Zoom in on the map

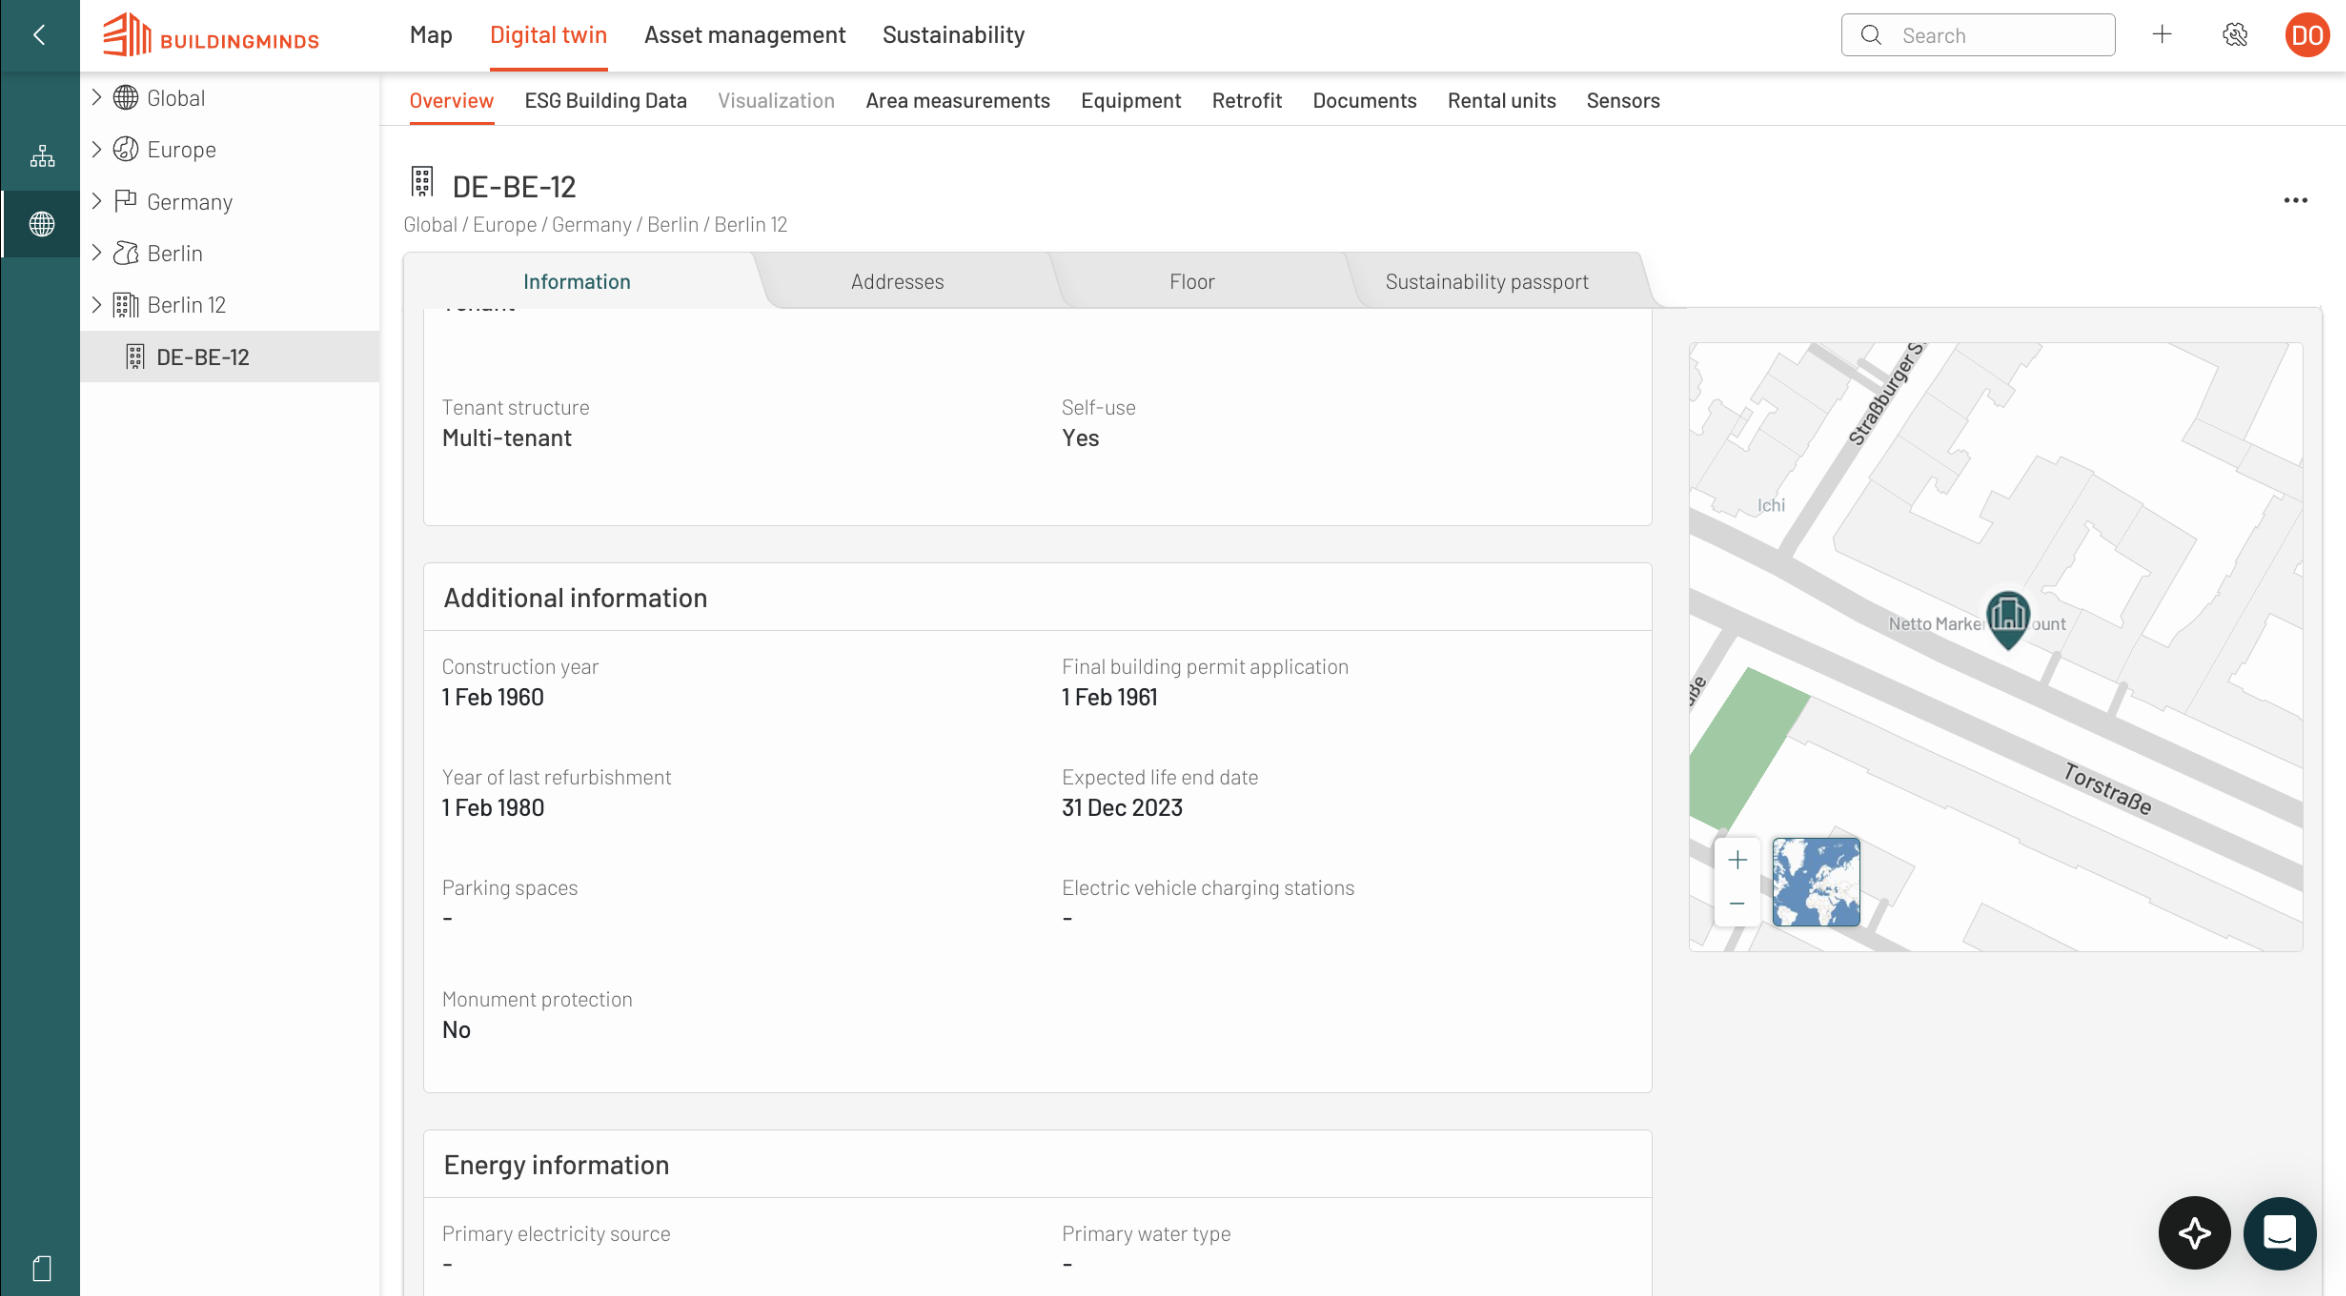click(1737, 860)
